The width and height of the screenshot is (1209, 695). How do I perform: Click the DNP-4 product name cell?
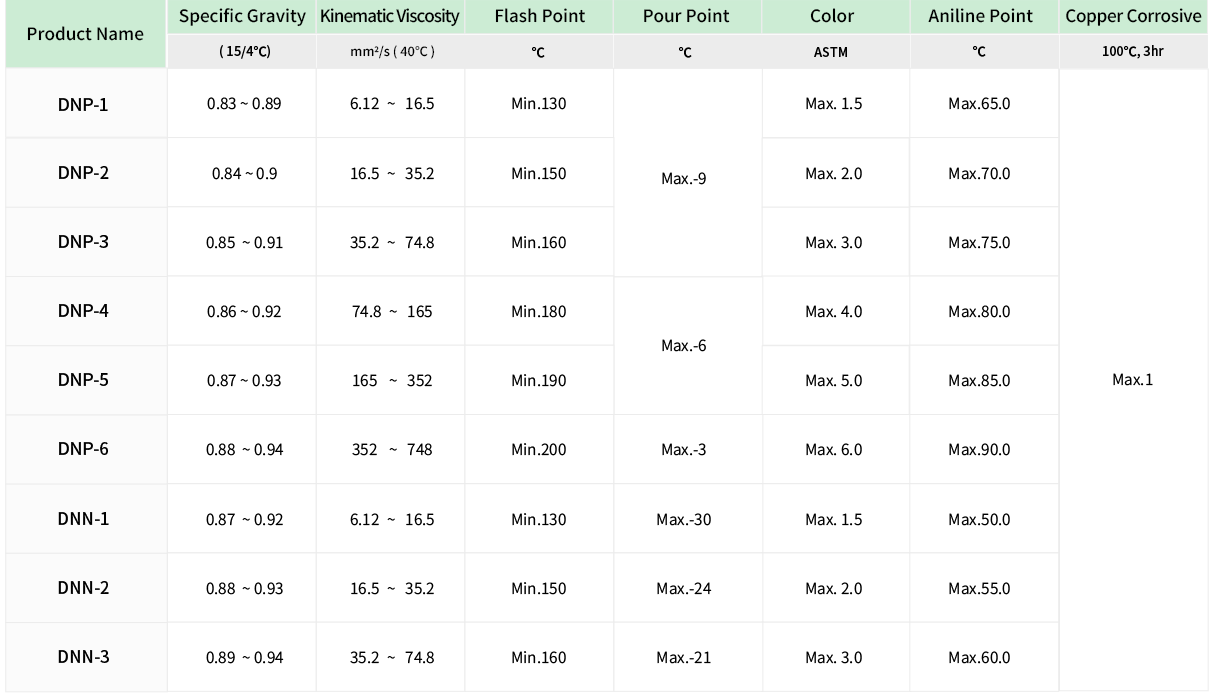pyautogui.click(x=84, y=311)
